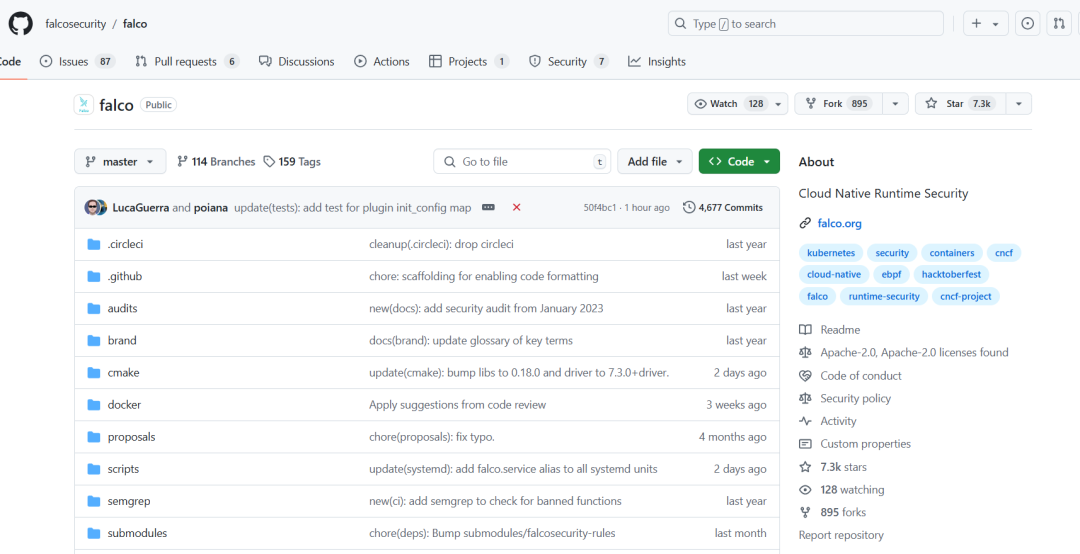This screenshot has height=554, width=1080.
Task: Open the green Code dropdown button
Action: [x=739, y=161]
